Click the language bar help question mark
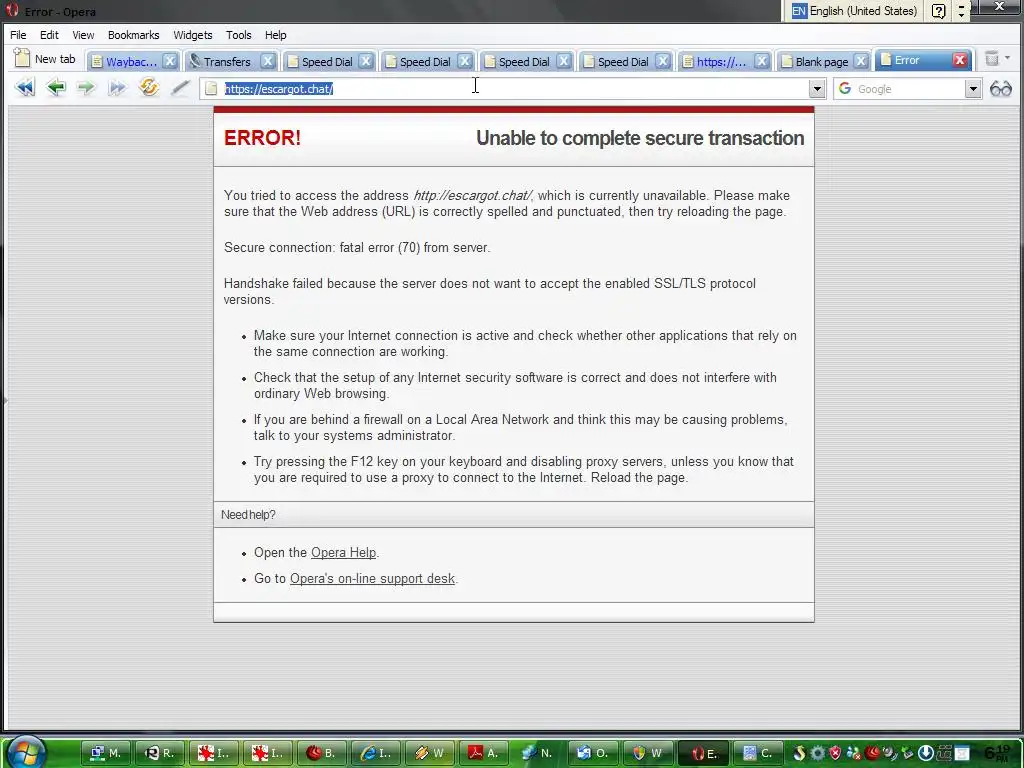Image resolution: width=1024 pixels, height=768 pixels. (x=938, y=11)
